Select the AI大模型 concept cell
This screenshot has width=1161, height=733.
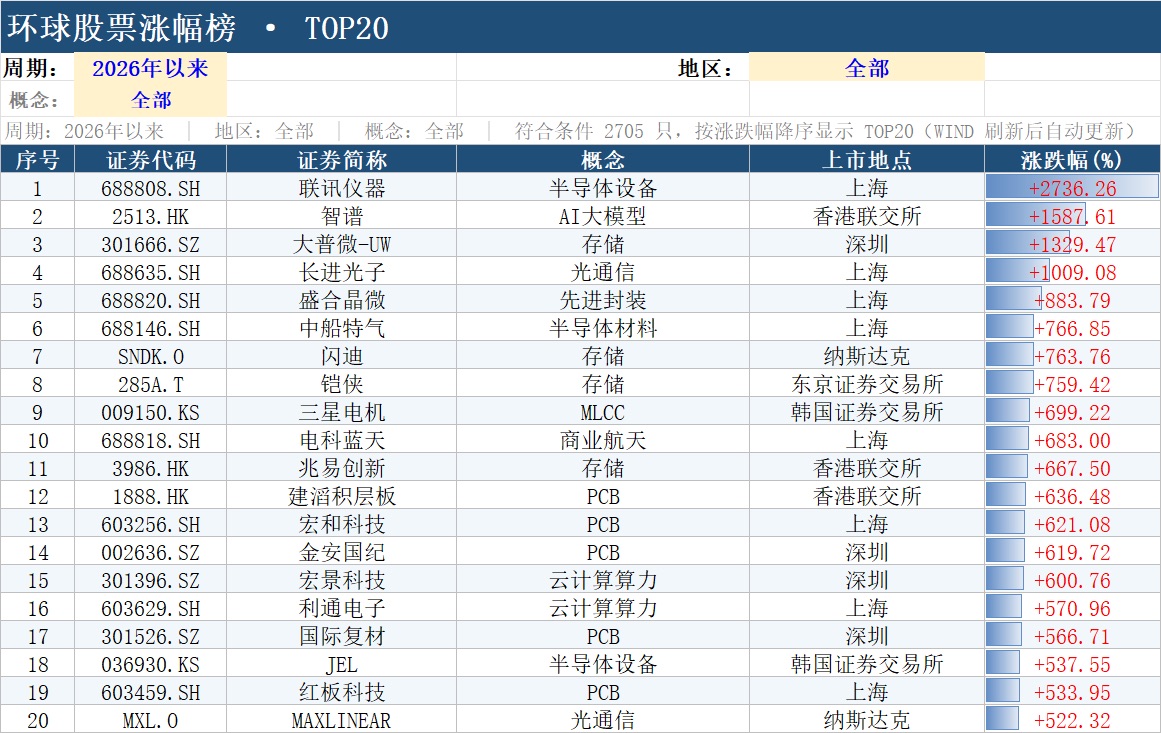[603, 215]
